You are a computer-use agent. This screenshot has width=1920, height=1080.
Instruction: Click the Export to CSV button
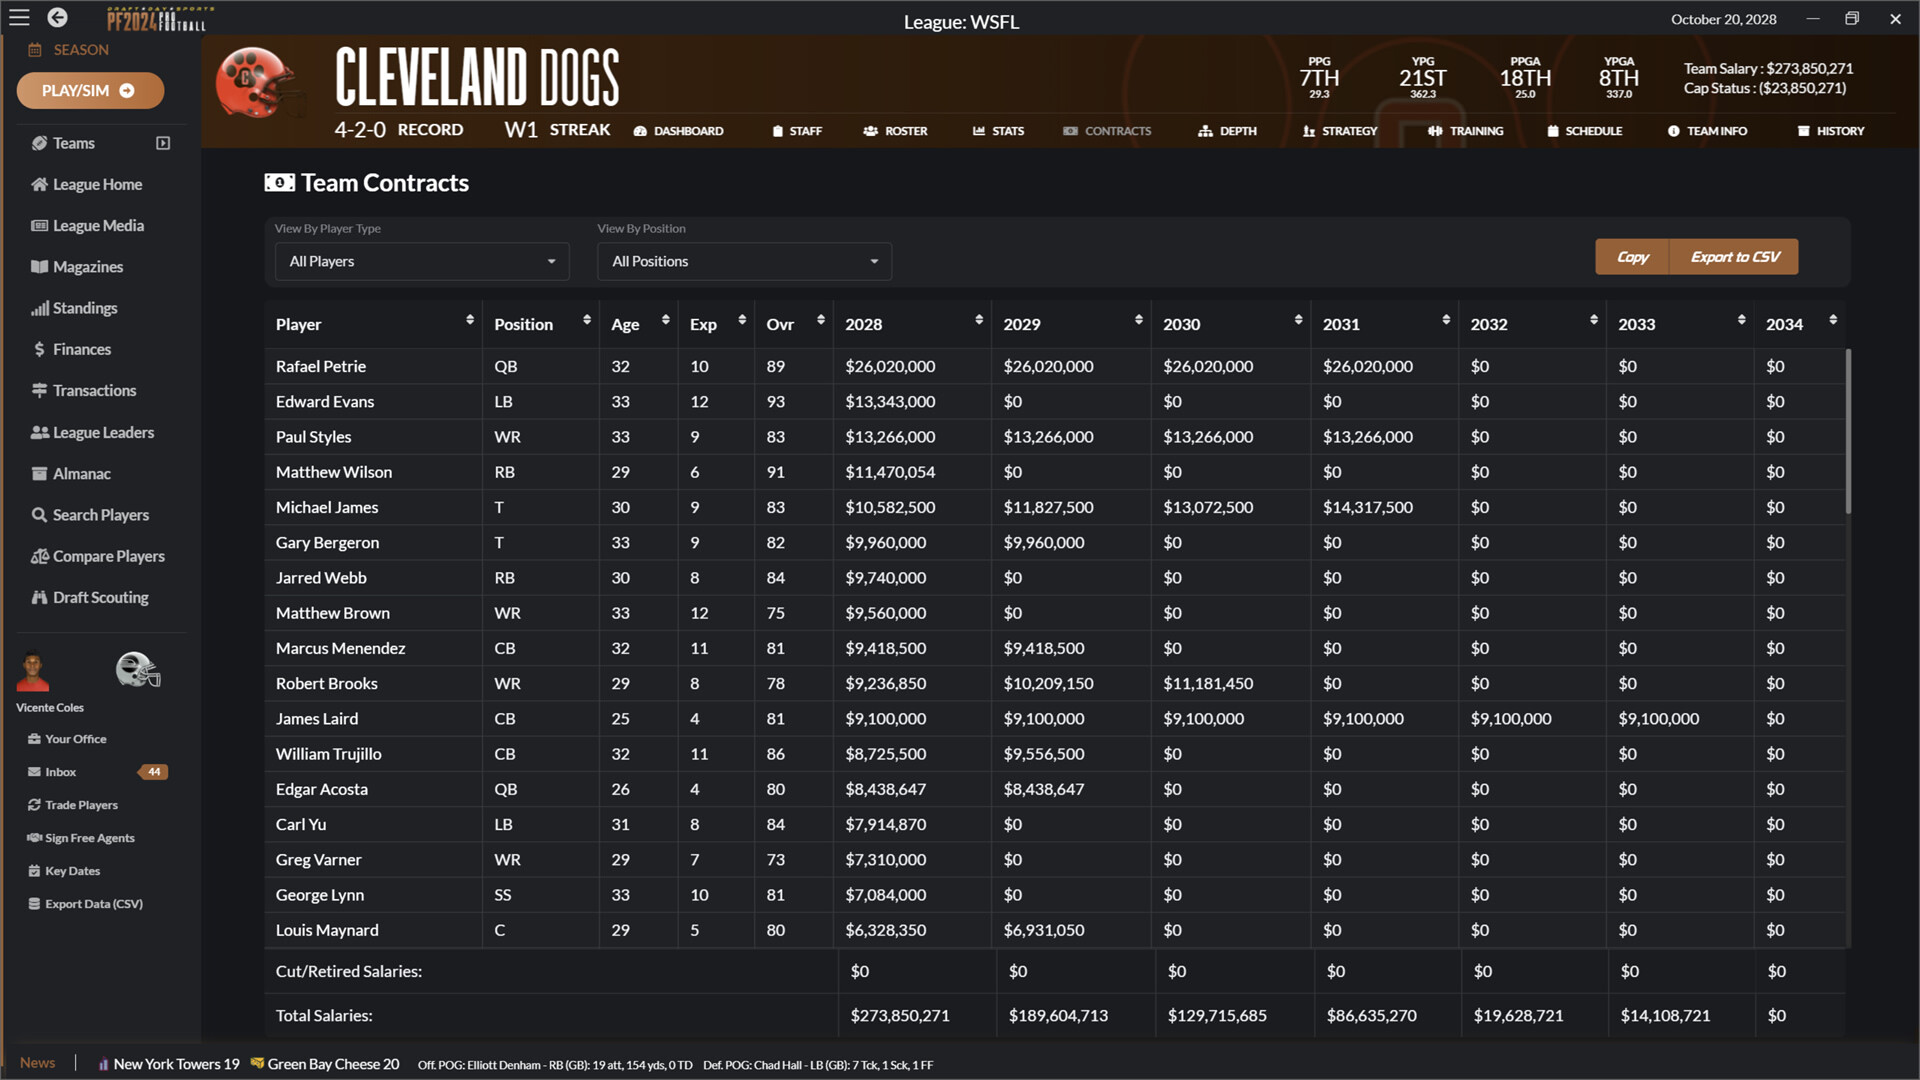click(1733, 257)
